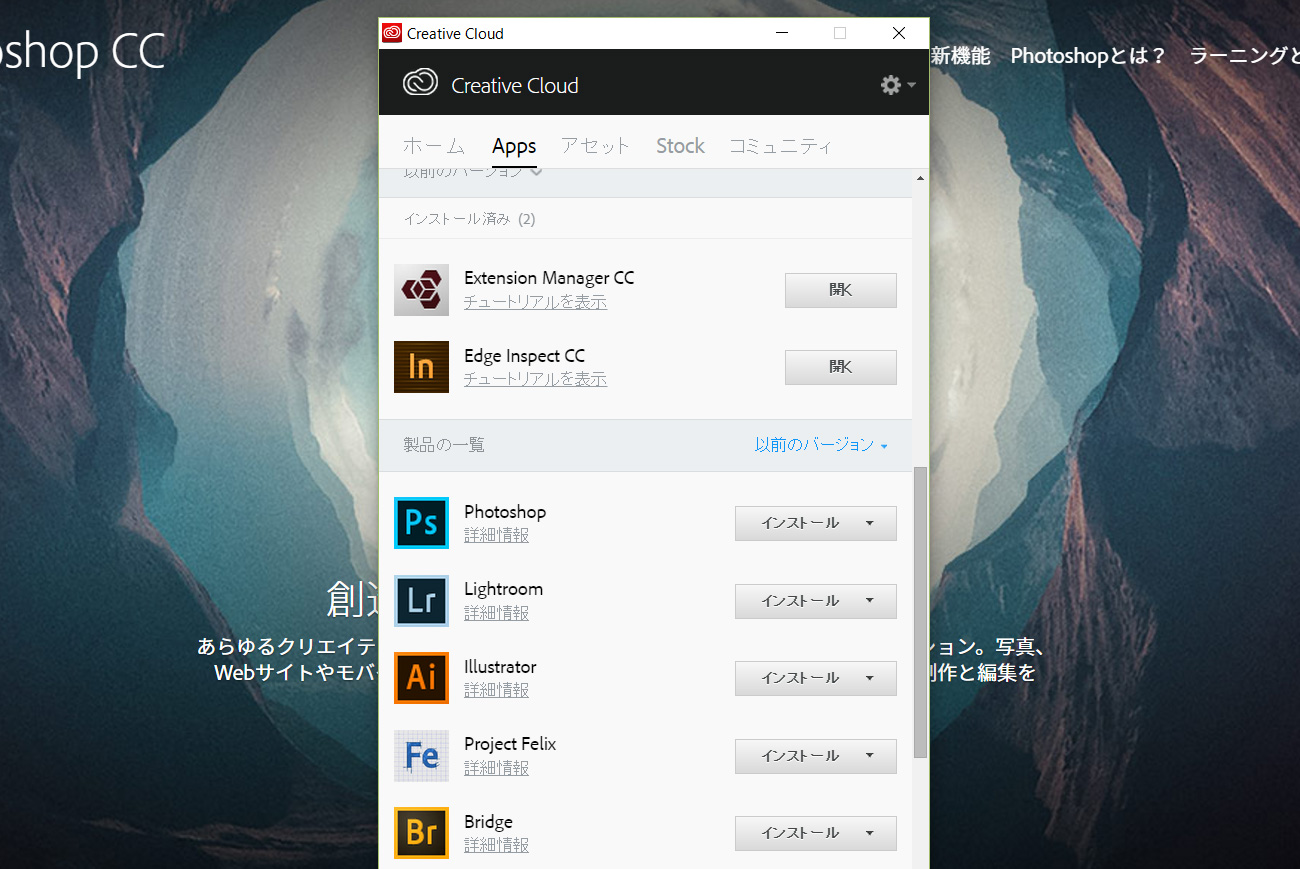The height and width of the screenshot is (869, 1300).
Task: Switch to the ホーム tab
Action: (434, 146)
